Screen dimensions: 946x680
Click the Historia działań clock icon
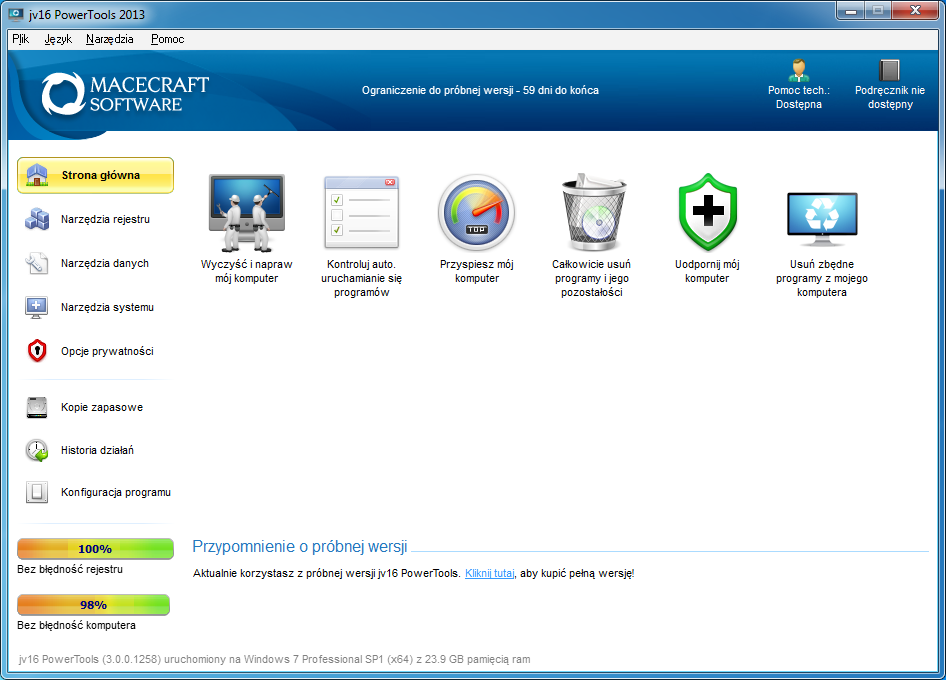tap(37, 450)
